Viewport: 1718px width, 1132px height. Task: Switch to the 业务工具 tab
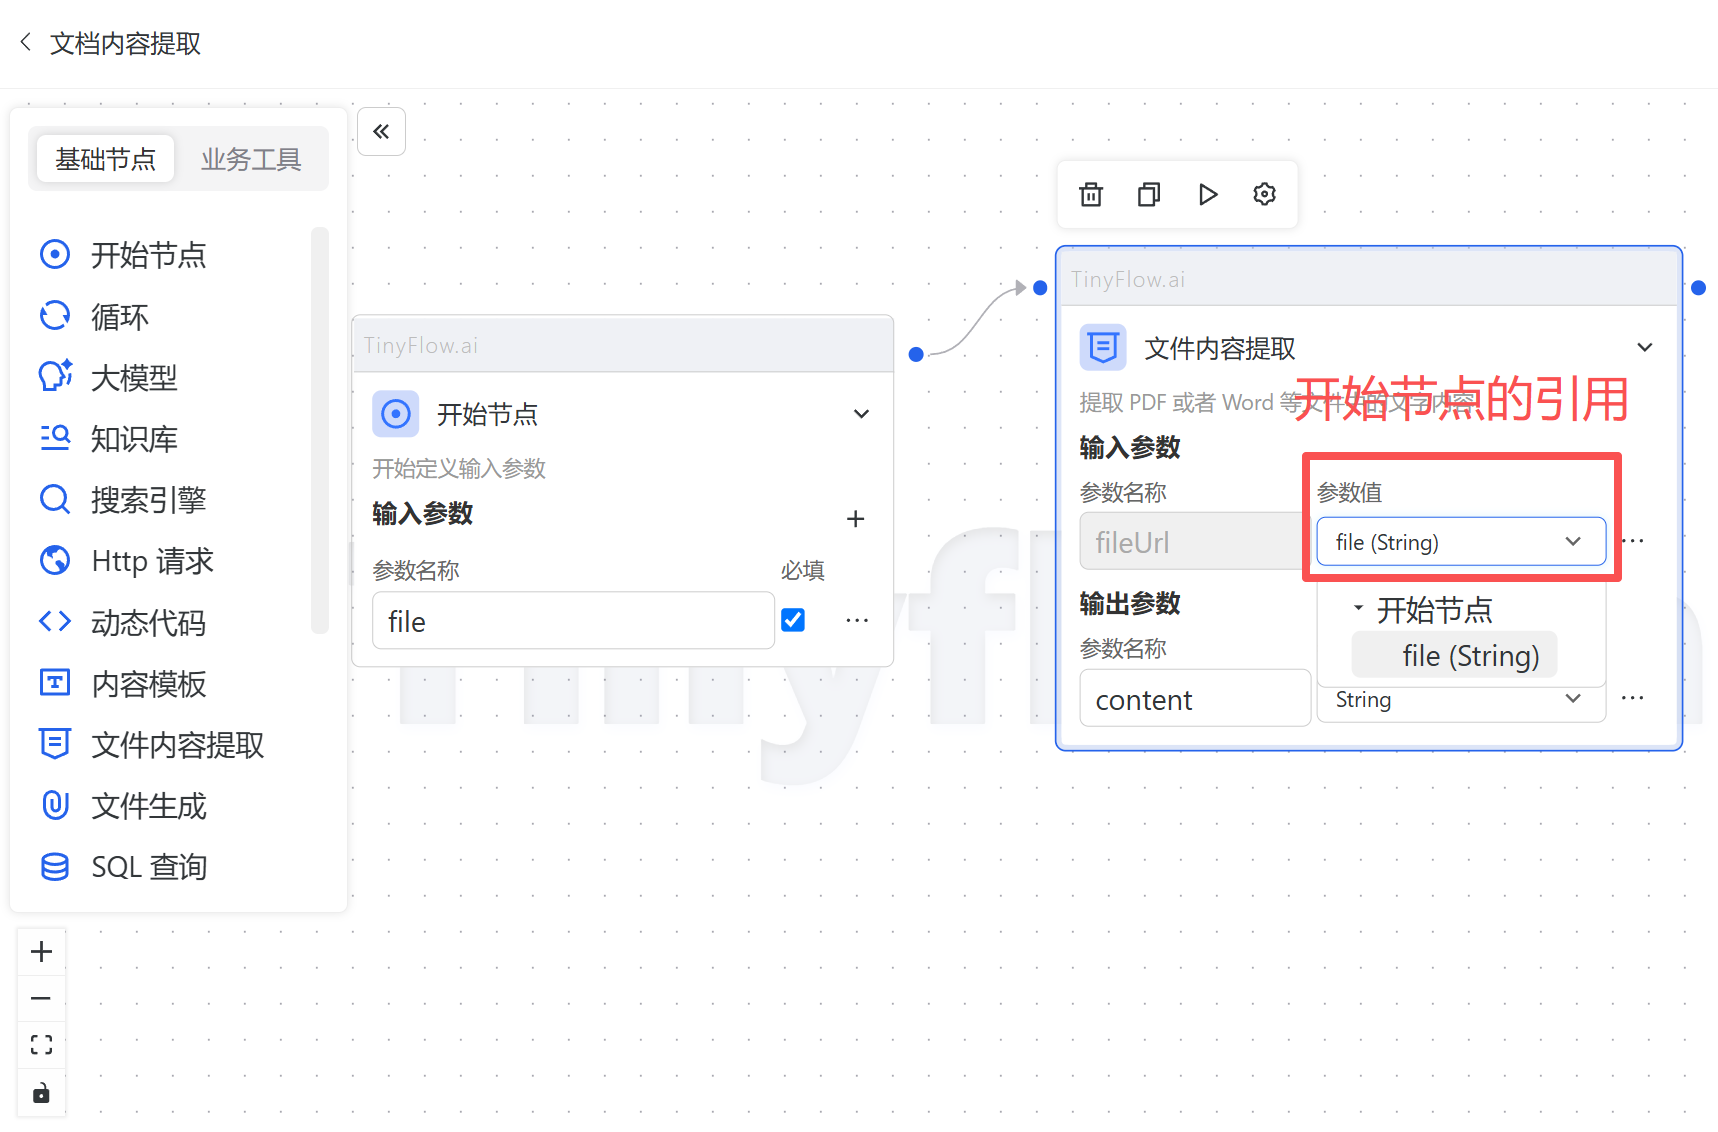click(x=251, y=159)
